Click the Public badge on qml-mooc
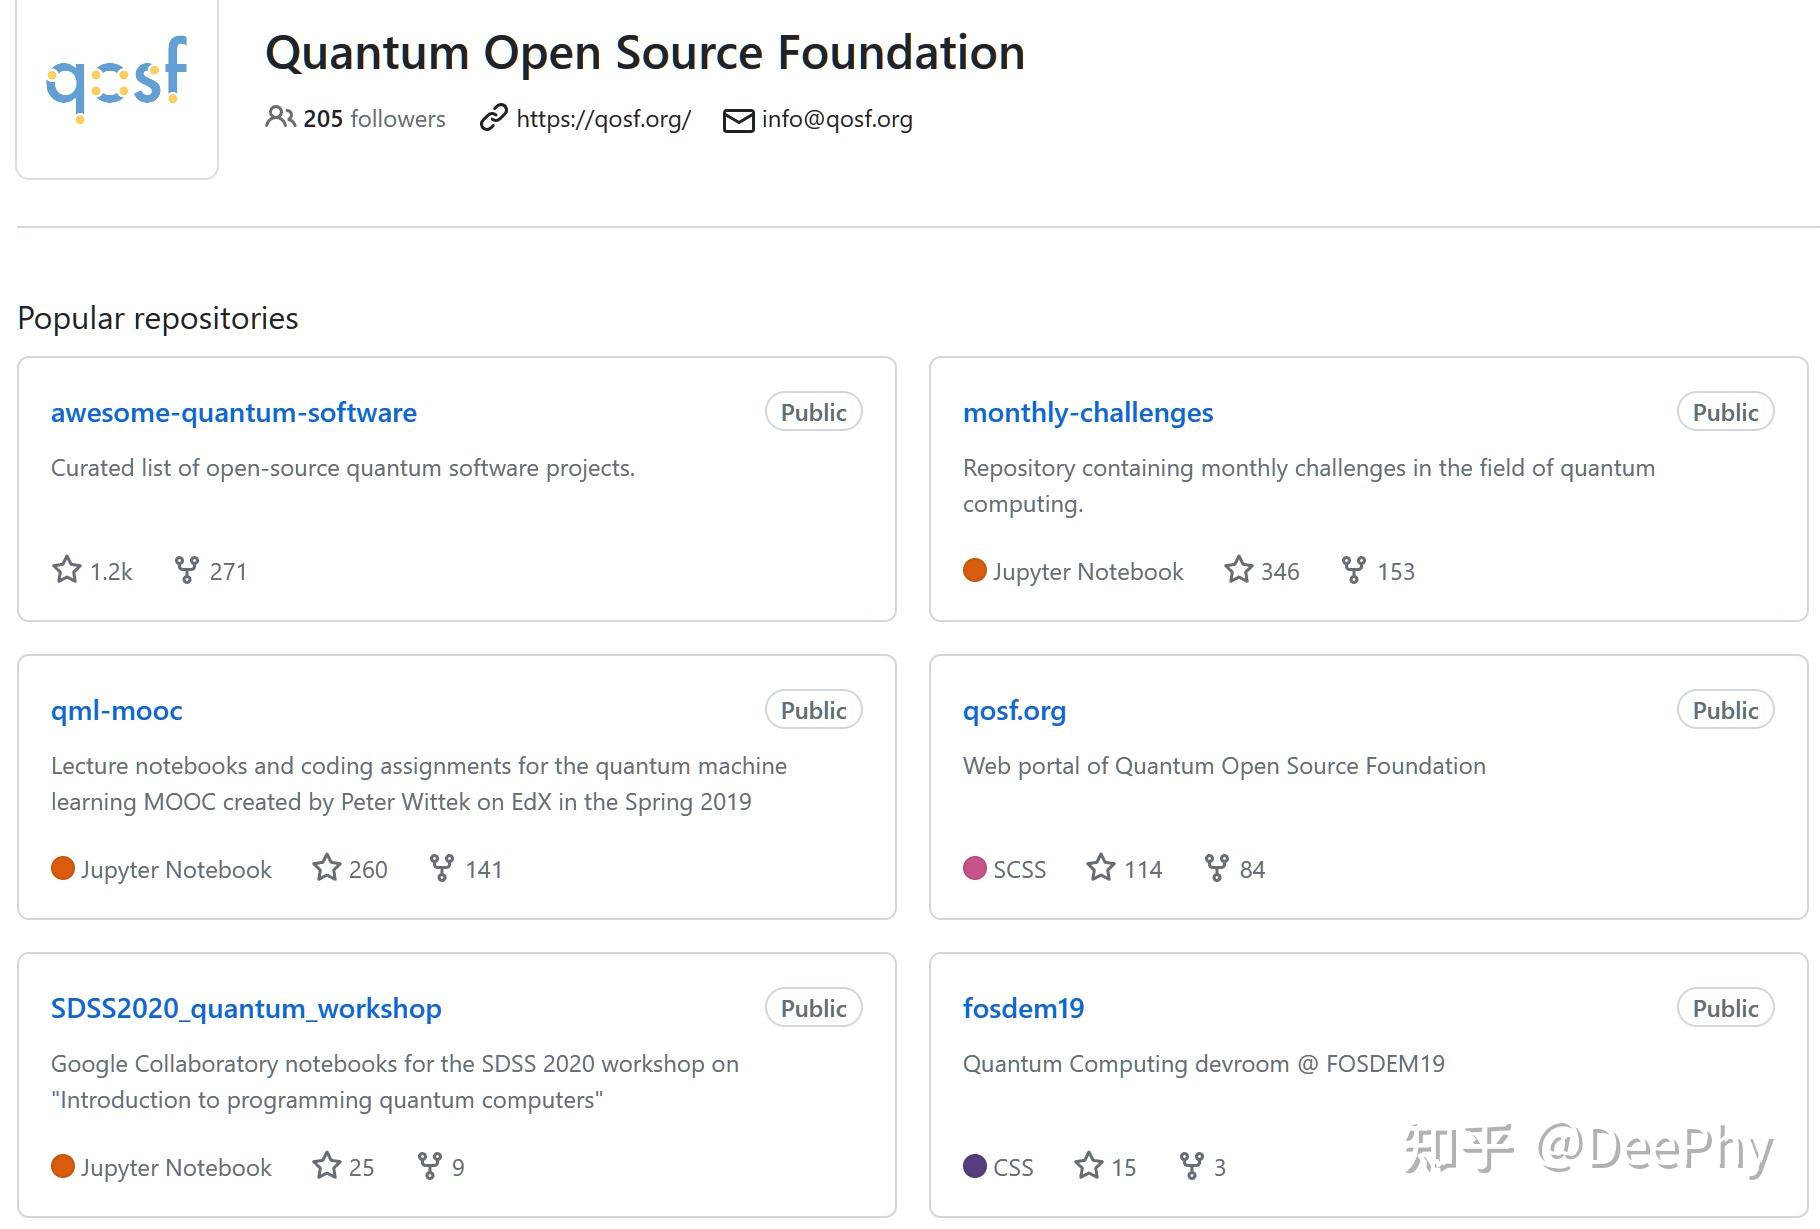The width and height of the screenshot is (1820, 1229). coord(812,709)
